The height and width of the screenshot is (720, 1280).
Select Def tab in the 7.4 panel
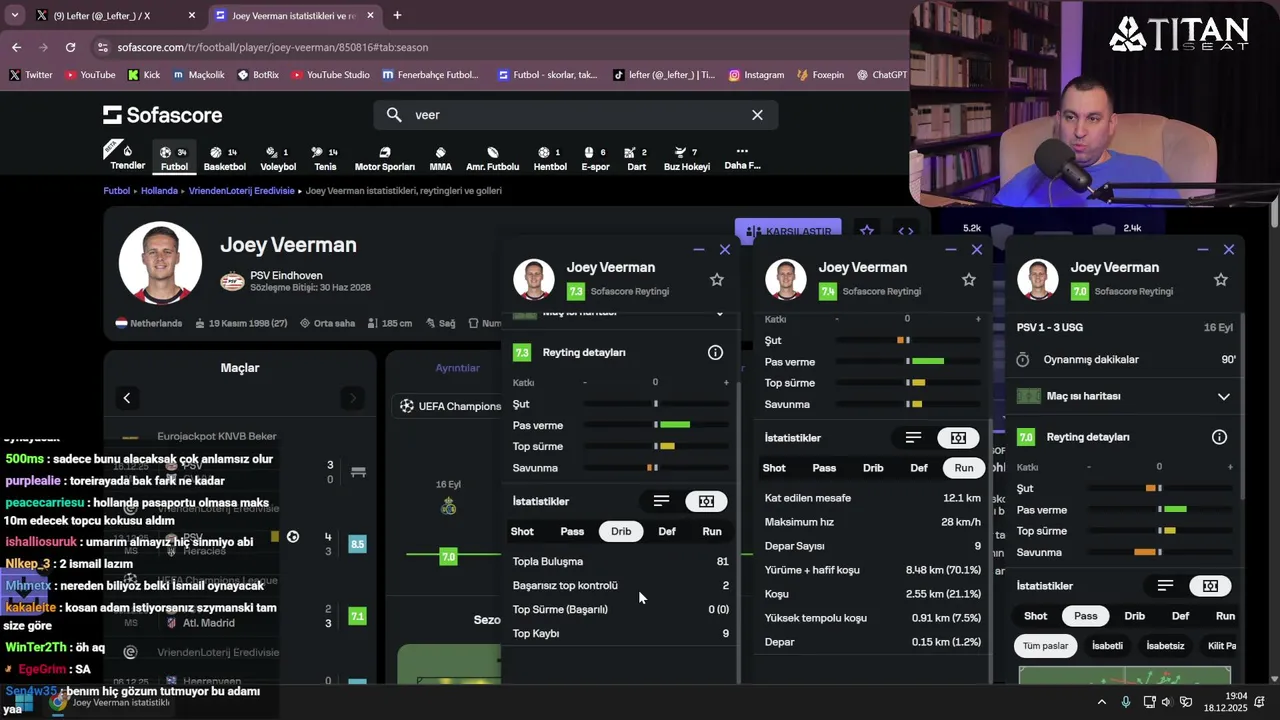919,468
